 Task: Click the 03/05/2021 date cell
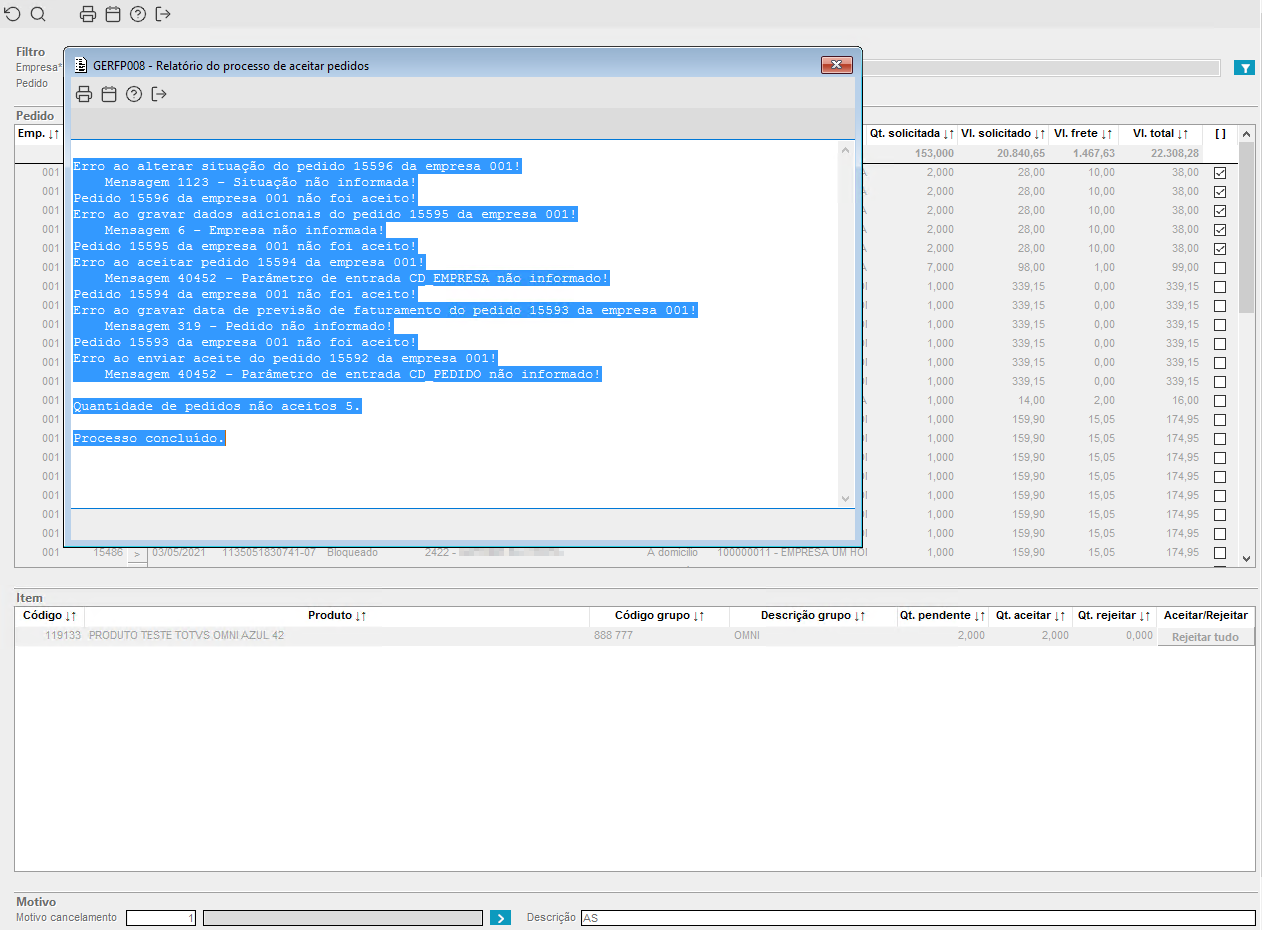(178, 552)
